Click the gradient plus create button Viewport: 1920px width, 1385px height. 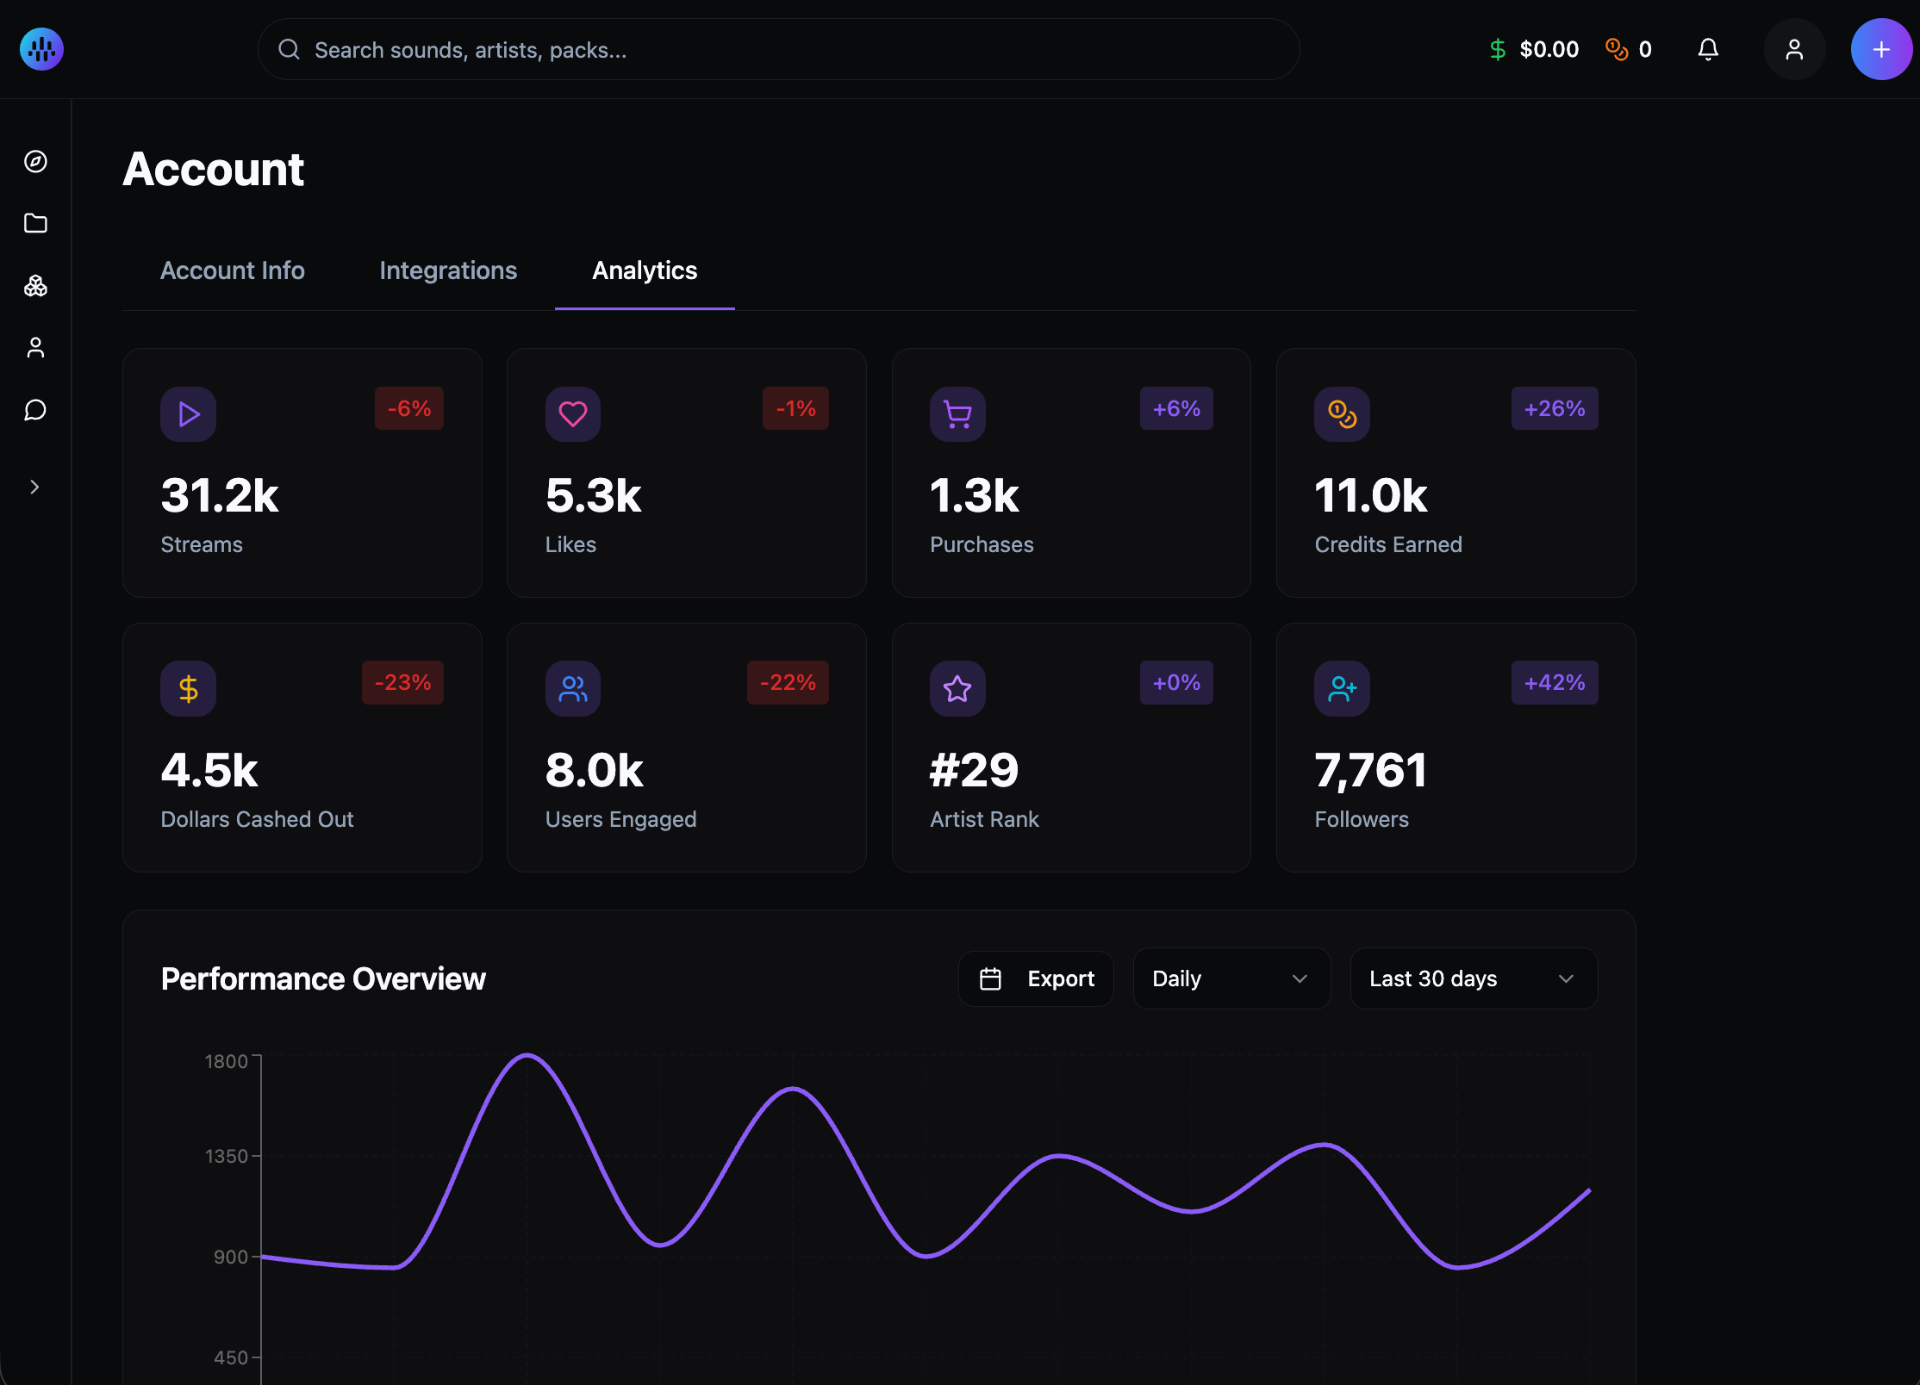coord(1880,49)
